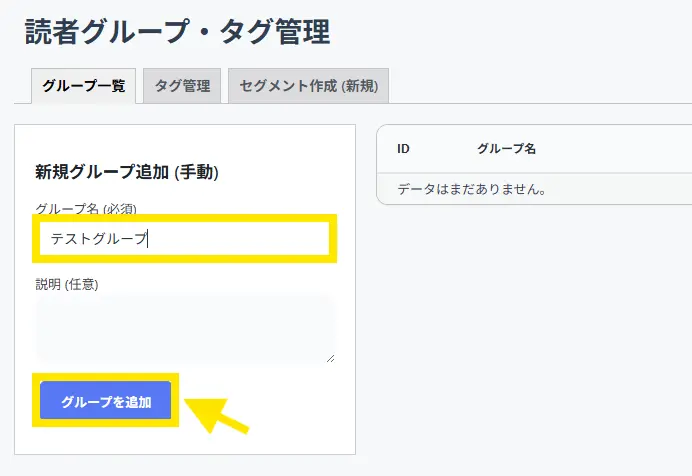
Task: Select the グループ一覧 tab
Action: 83,86
